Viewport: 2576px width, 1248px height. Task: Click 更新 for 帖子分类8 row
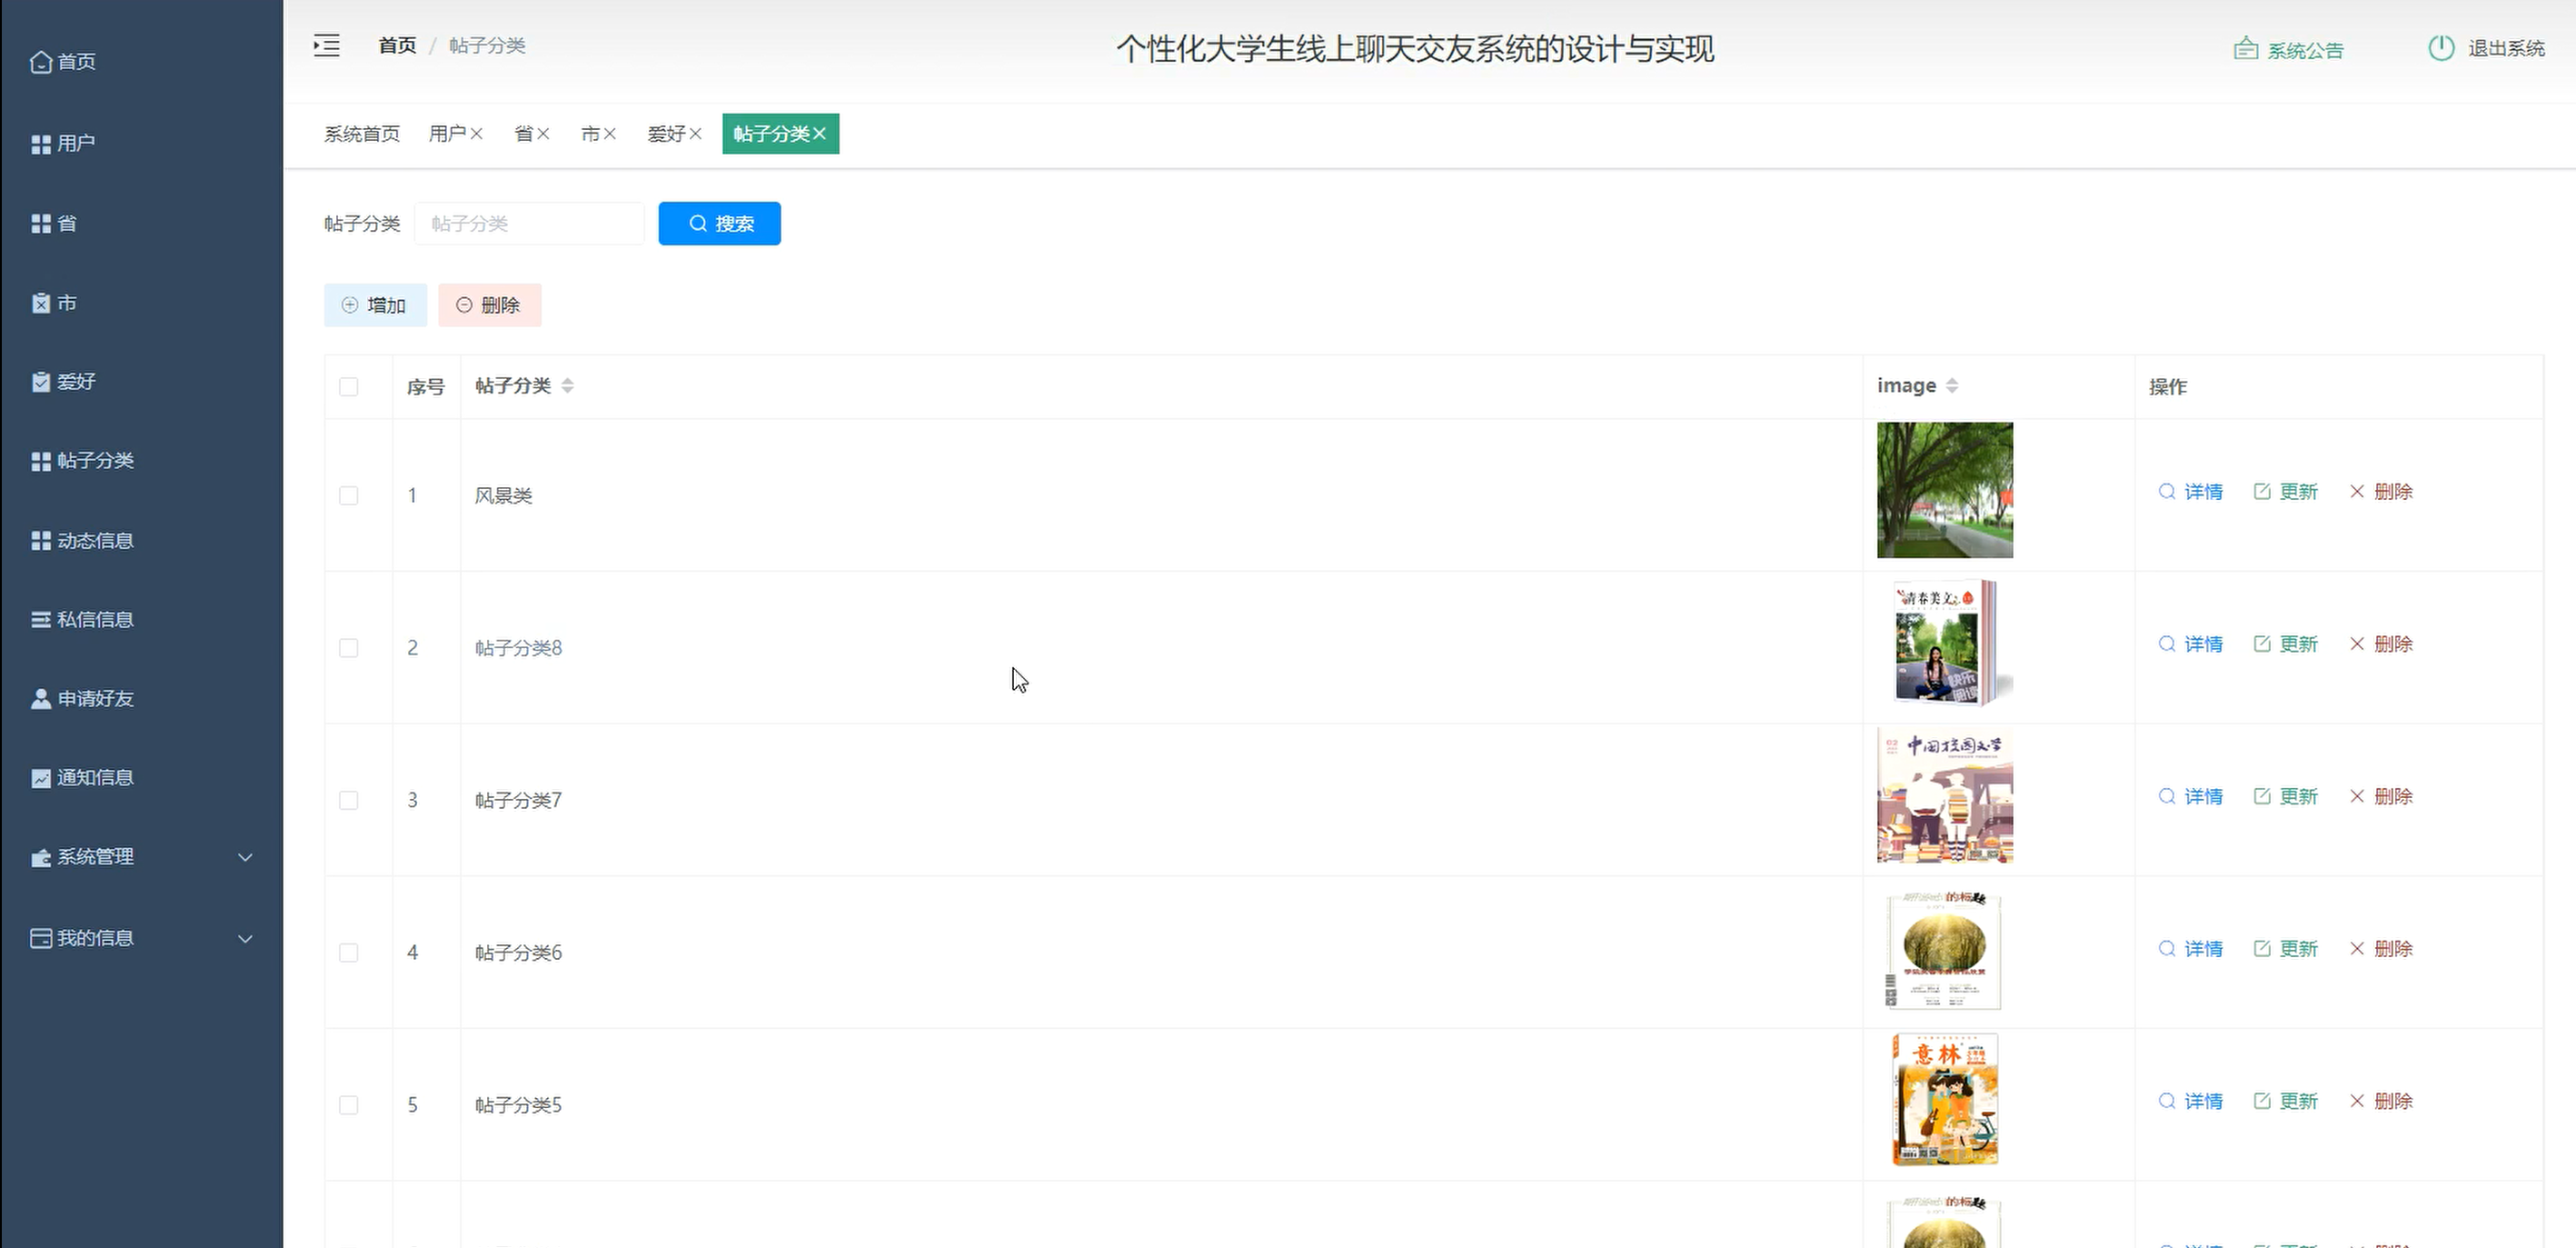2286,644
